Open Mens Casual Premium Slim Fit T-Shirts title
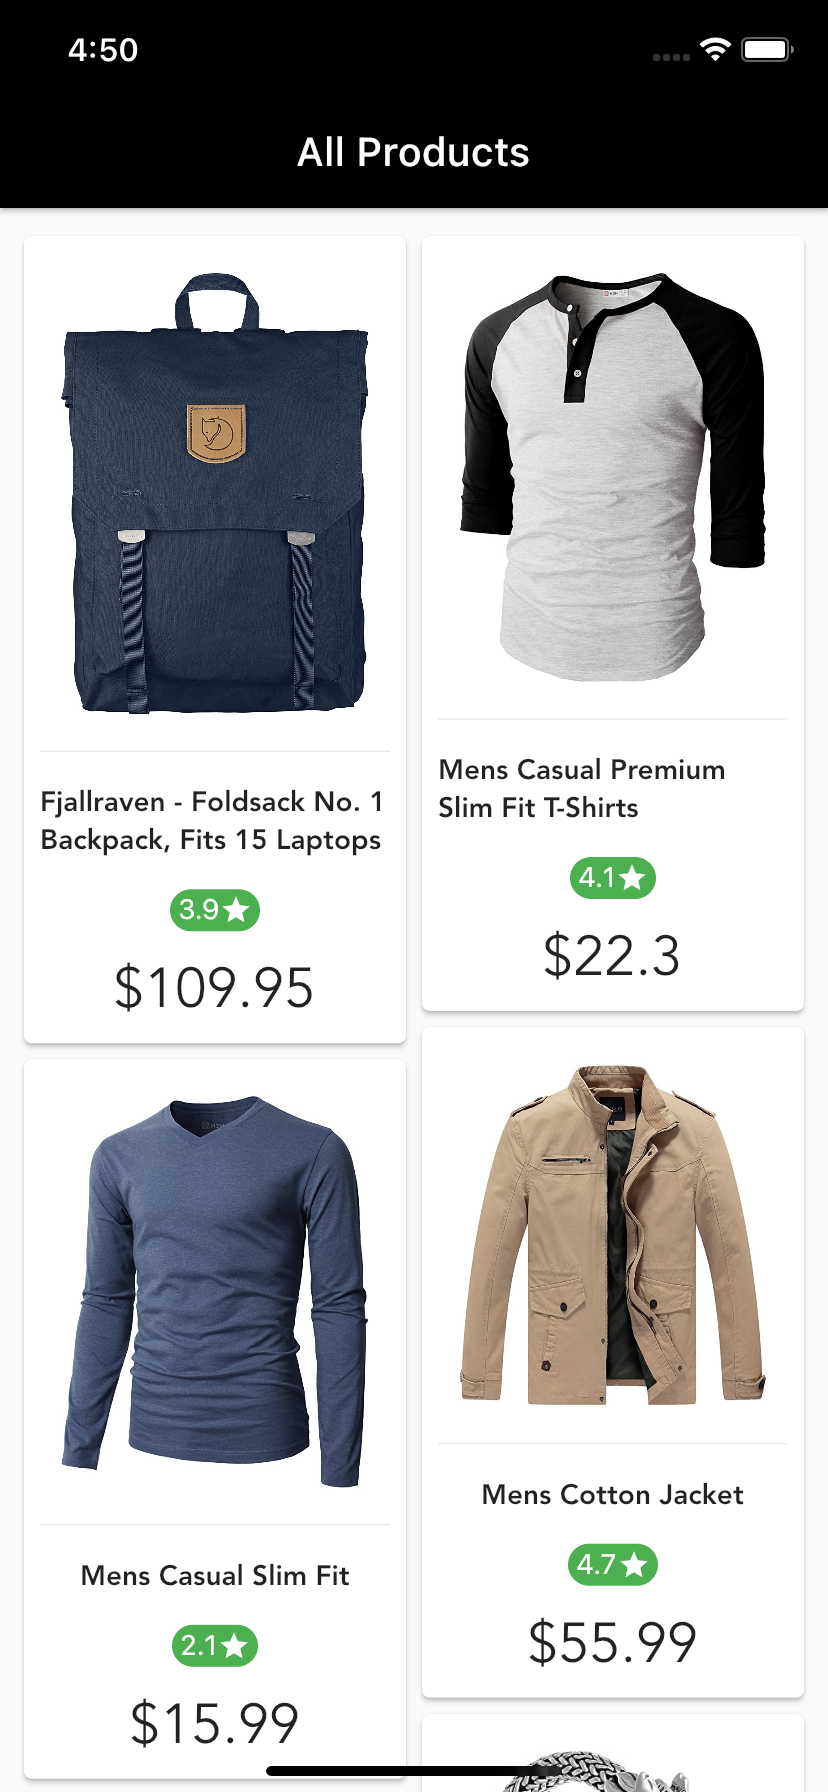828x1792 pixels. [582, 789]
